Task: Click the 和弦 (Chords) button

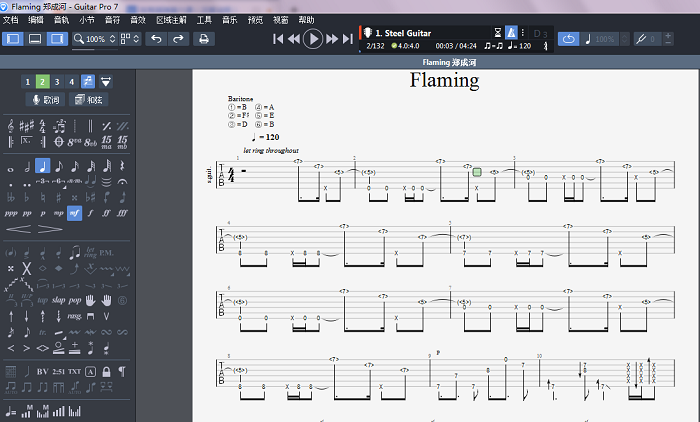Action: (x=89, y=100)
